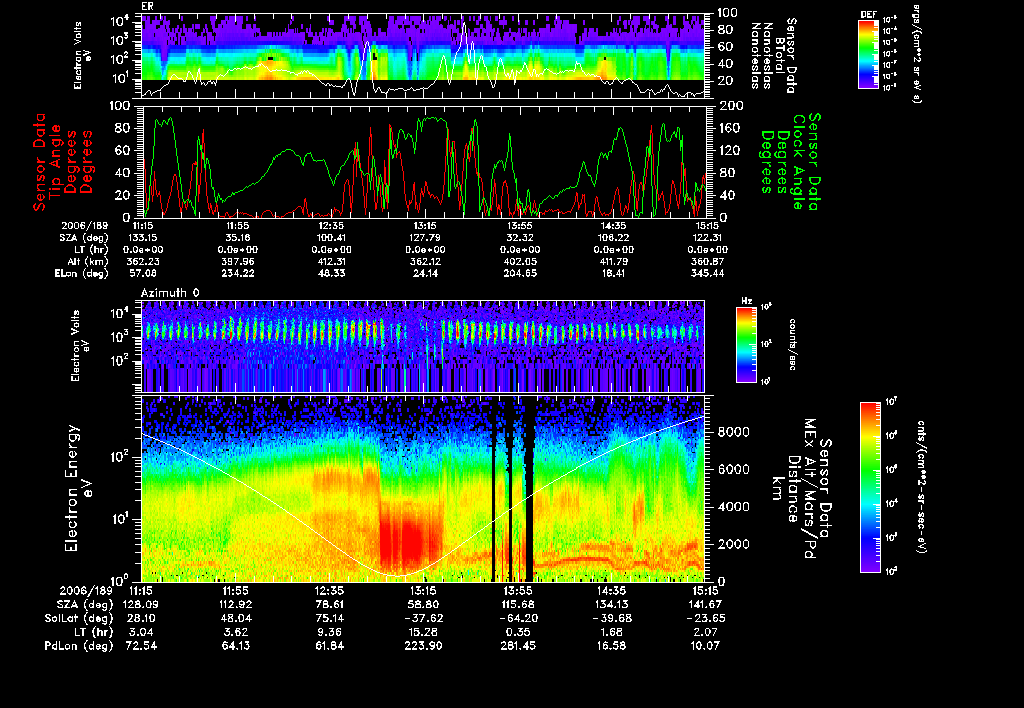Screen dimensions: 1024x708
Task: Click 'ELon (deg)' row label
Action: pyautogui.click(x=81, y=274)
